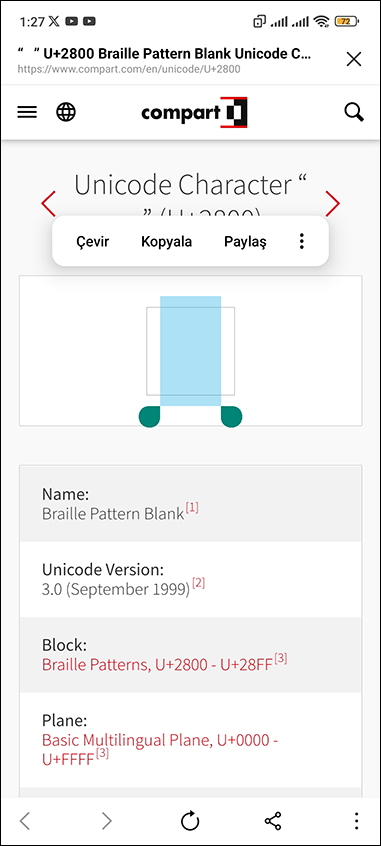Tap the share icon in bottom bar
The width and height of the screenshot is (381, 846).
click(x=273, y=821)
